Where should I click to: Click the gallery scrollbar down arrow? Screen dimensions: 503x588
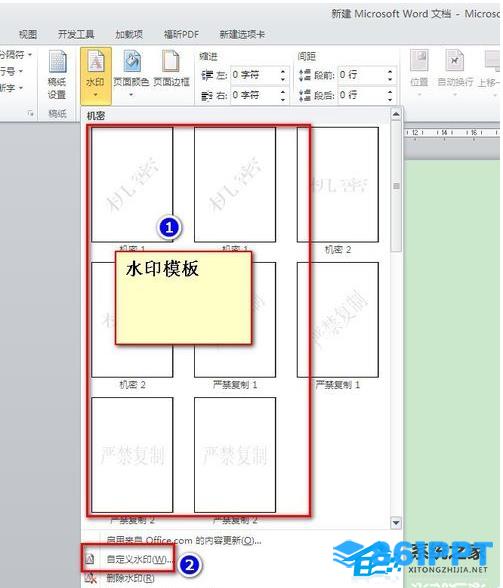pos(396,522)
